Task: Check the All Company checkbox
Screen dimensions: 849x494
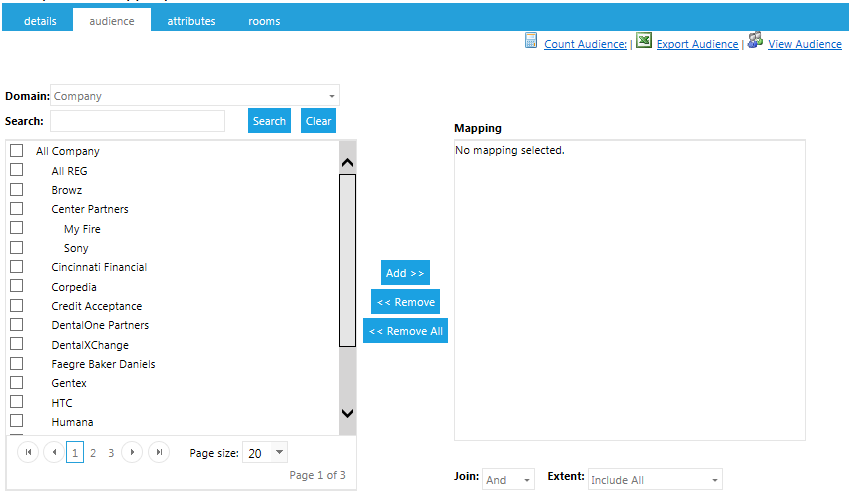Action: click(x=17, y=151)
